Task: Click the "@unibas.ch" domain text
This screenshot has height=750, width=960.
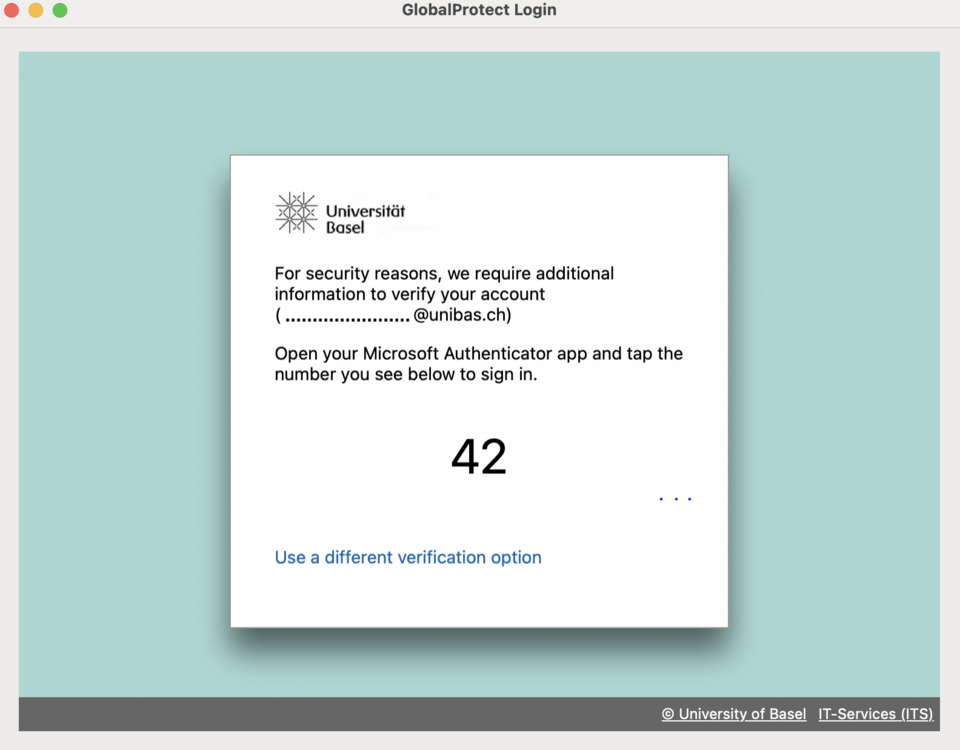Action: (460, 315)
